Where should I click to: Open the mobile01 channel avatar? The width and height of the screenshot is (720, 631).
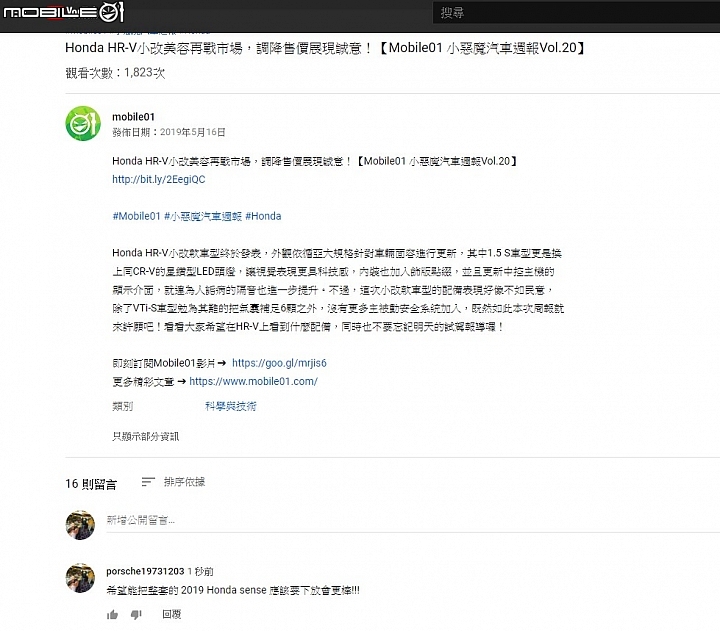pyautogui.click(x=83, y=124)
